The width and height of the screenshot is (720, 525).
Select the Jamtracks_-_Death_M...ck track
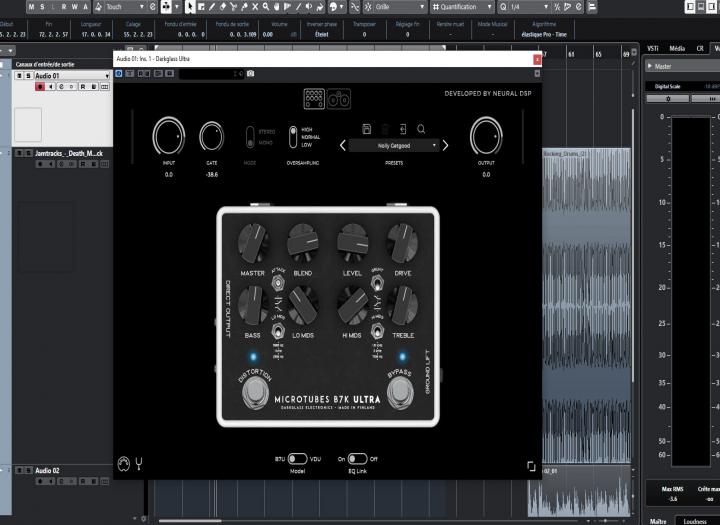(x=69, y=153)
